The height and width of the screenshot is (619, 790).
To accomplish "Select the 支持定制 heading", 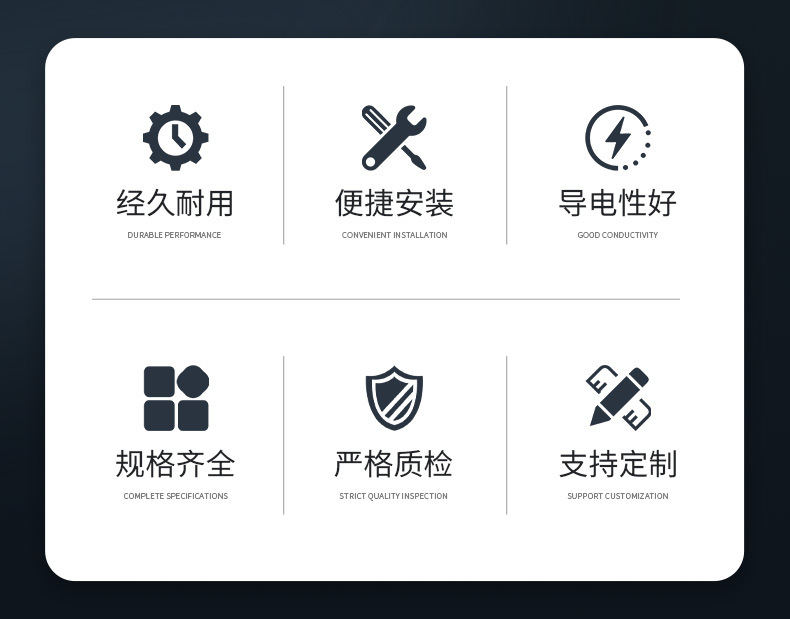I will (x=618, y=464).
